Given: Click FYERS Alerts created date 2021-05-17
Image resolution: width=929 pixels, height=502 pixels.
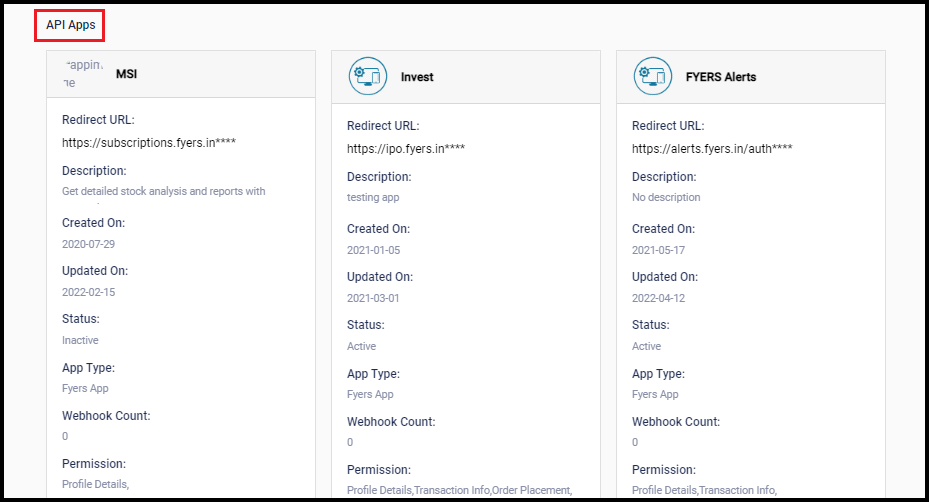Looking at the screenshot, I should pyautogui.click(x=657, y=249).
